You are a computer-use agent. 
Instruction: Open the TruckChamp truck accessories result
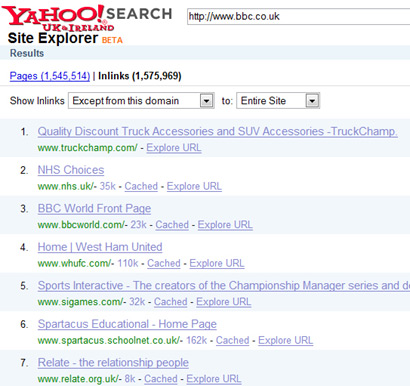217,131
